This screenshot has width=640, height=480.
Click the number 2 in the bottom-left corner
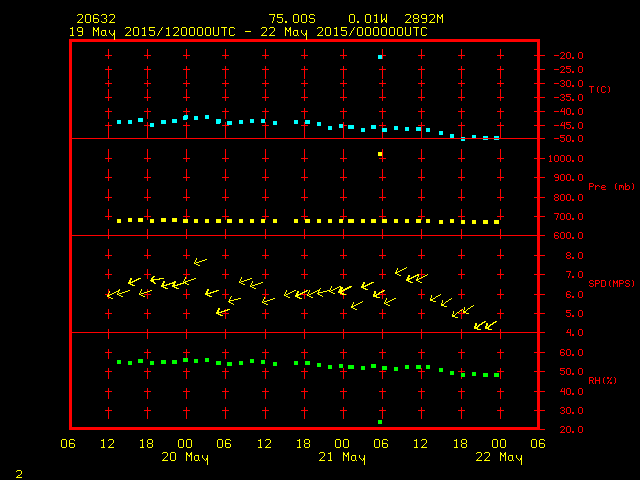(18, 472)
